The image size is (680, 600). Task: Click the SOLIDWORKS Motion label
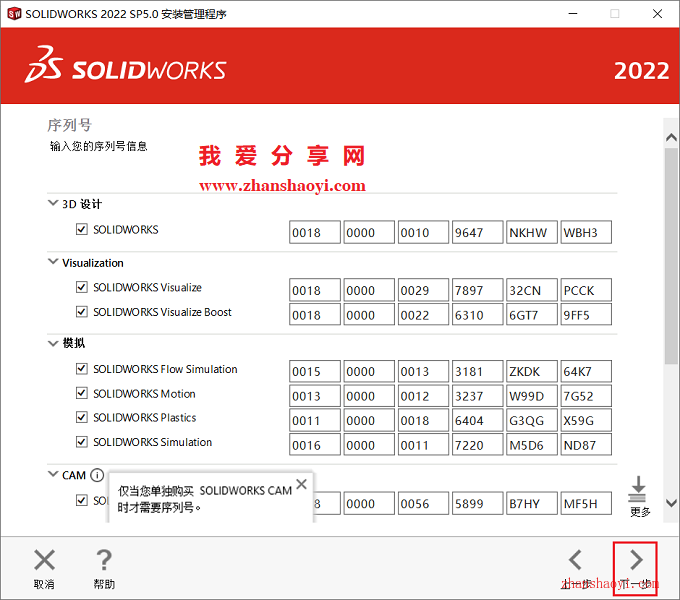point(144,394)
